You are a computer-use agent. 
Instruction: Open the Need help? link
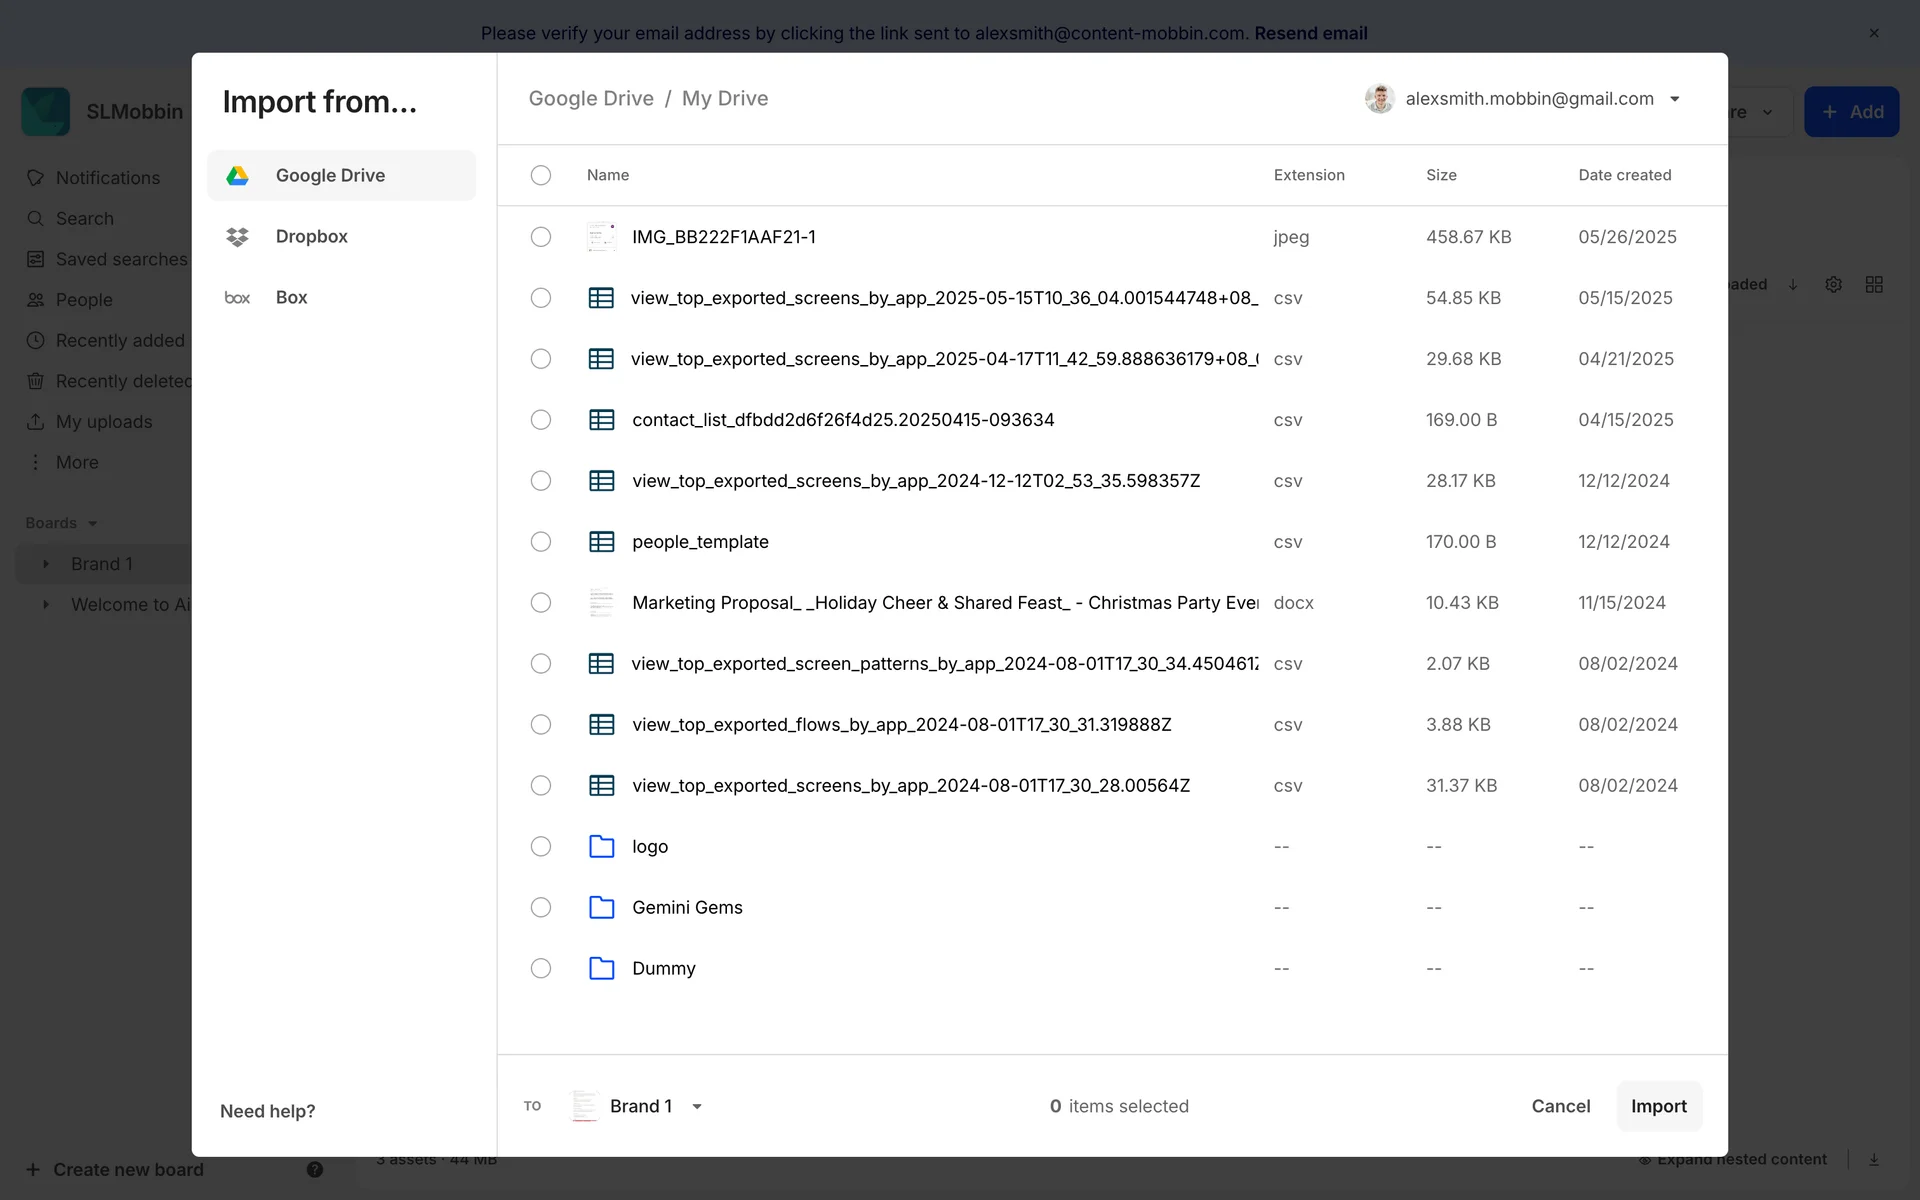click(x=267, y=1111)
